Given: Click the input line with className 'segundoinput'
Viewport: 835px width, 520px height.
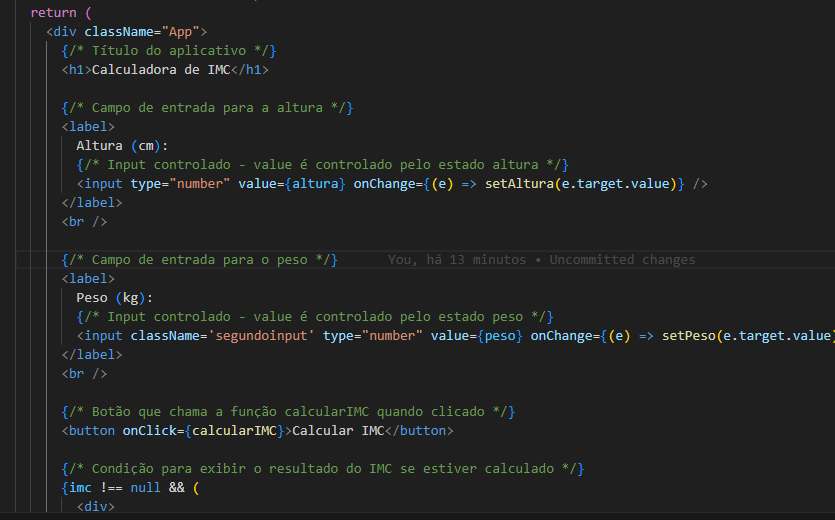Looking at the screenshot, I should click(x=455, y=336).
